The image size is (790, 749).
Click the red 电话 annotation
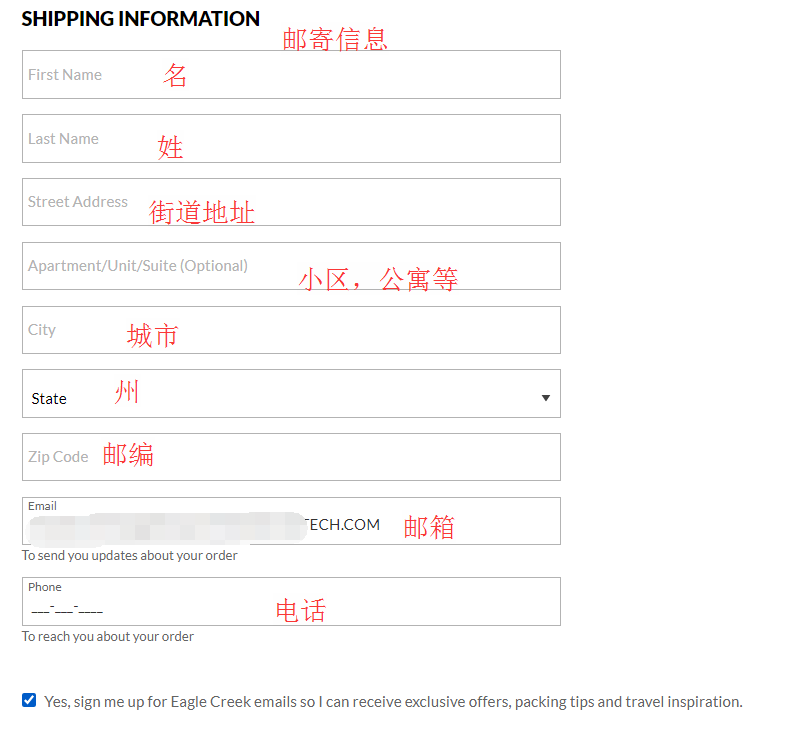(301, 611)
